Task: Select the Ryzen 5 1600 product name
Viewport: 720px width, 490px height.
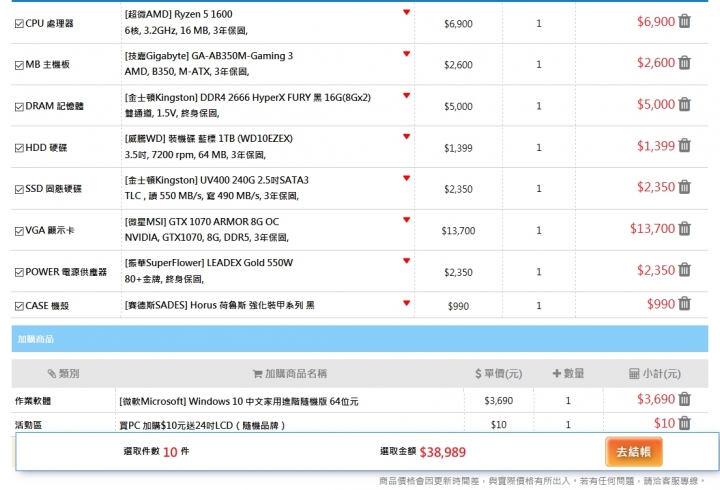Action: [x=178, y=14]
